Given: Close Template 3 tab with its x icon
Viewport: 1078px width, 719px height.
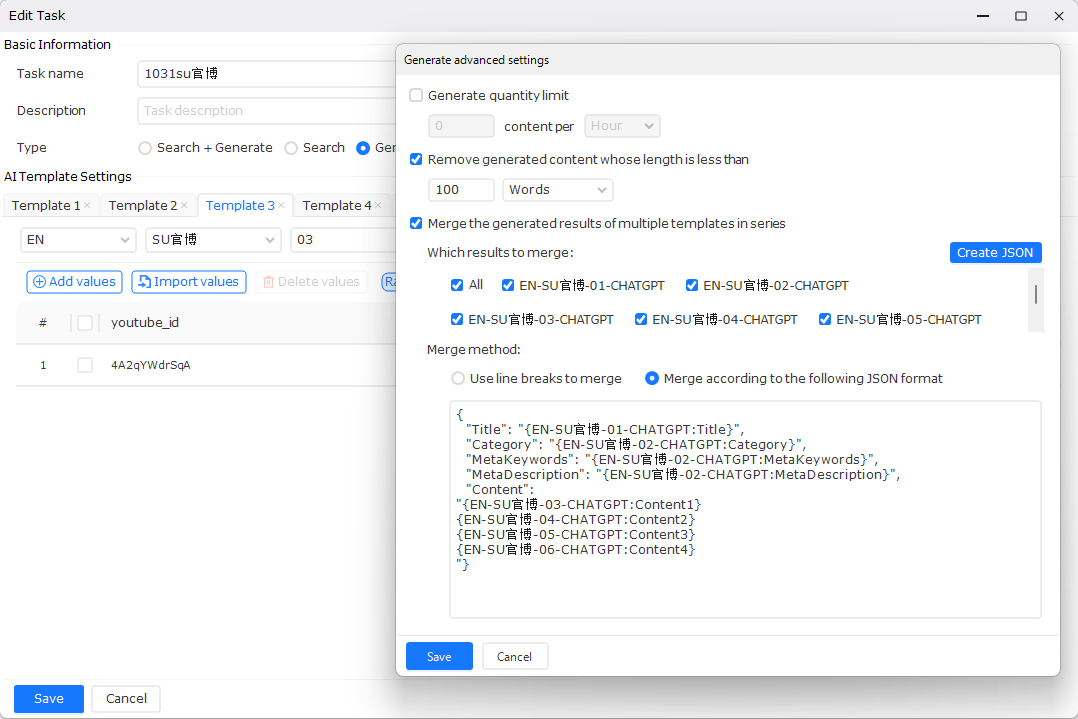Looking at the screenshot, I should (281, 206).
